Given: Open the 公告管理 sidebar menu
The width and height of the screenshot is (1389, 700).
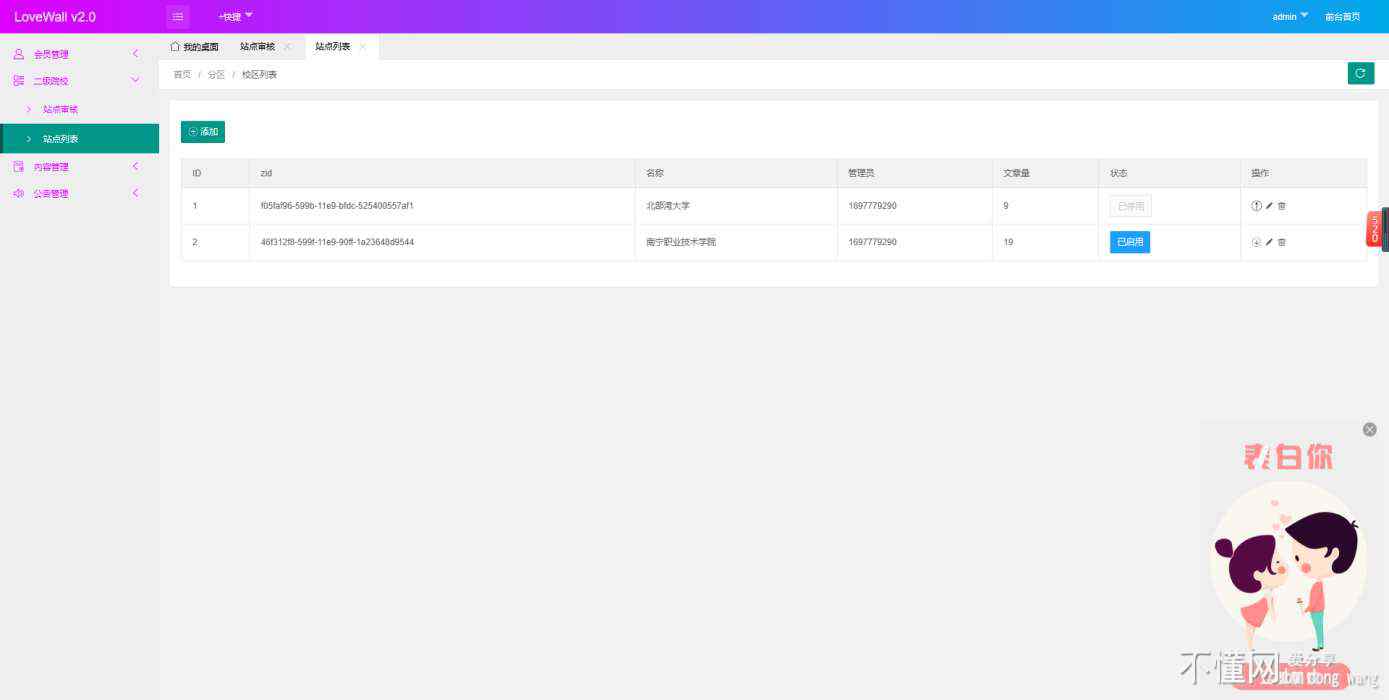Looking at the screenshot, I should point(79,193).
